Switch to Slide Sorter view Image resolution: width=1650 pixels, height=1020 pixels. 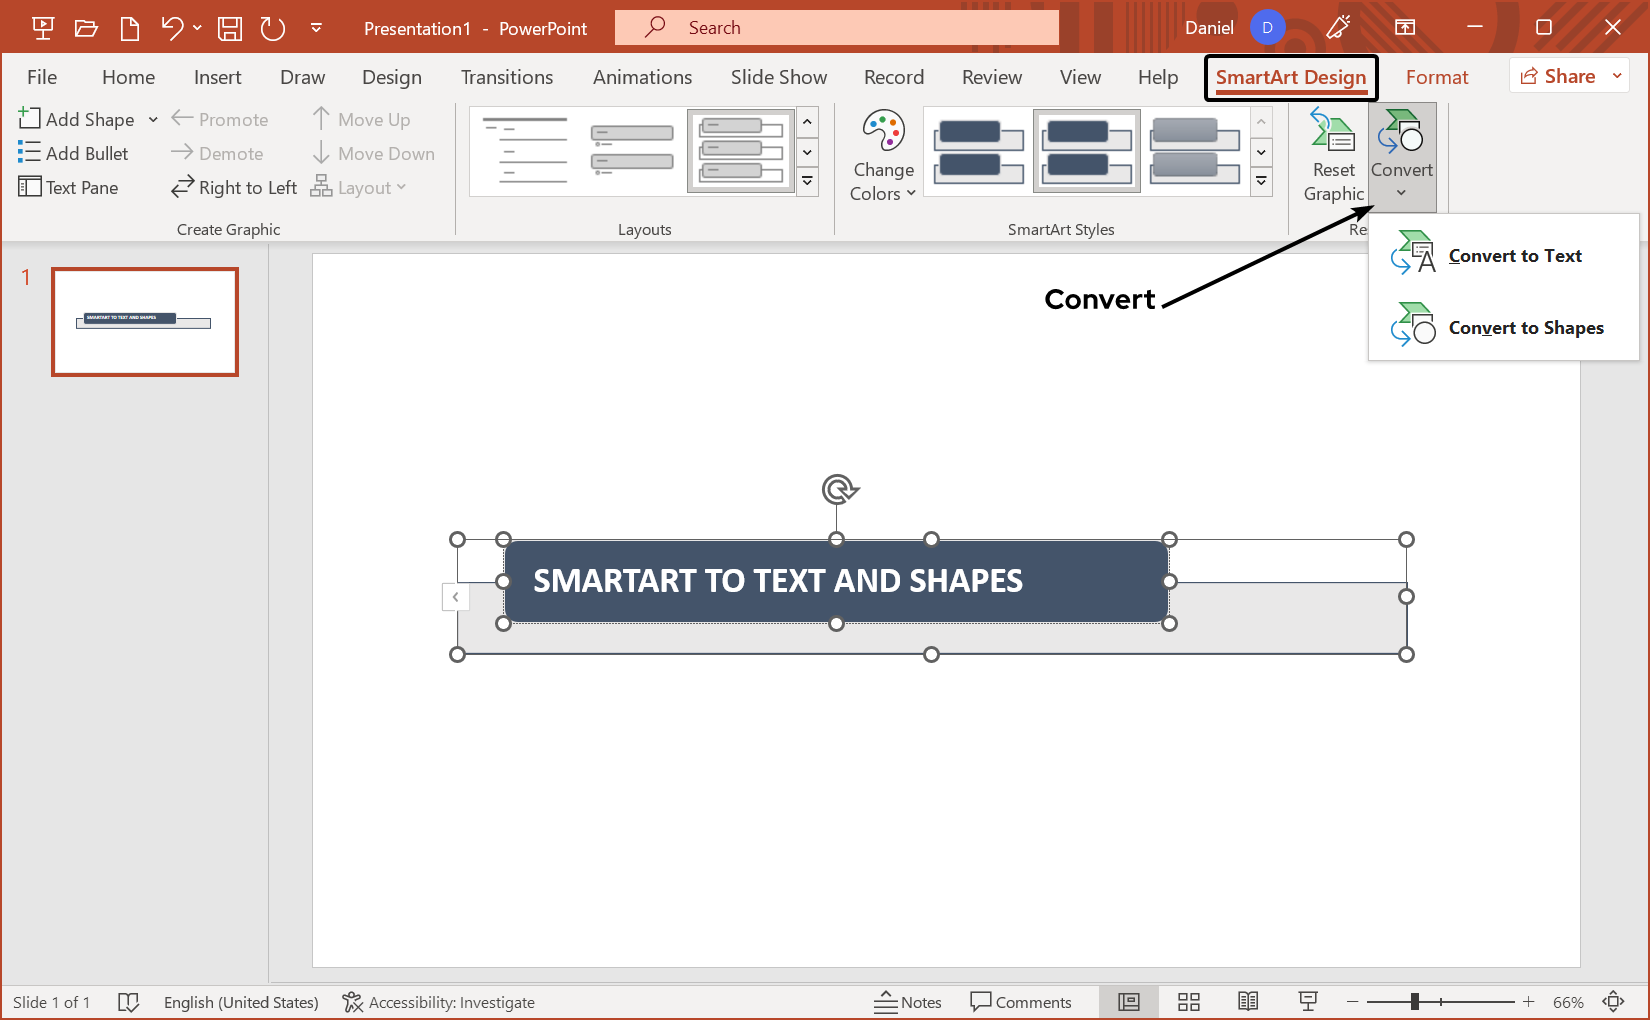click(1188, 1001)
